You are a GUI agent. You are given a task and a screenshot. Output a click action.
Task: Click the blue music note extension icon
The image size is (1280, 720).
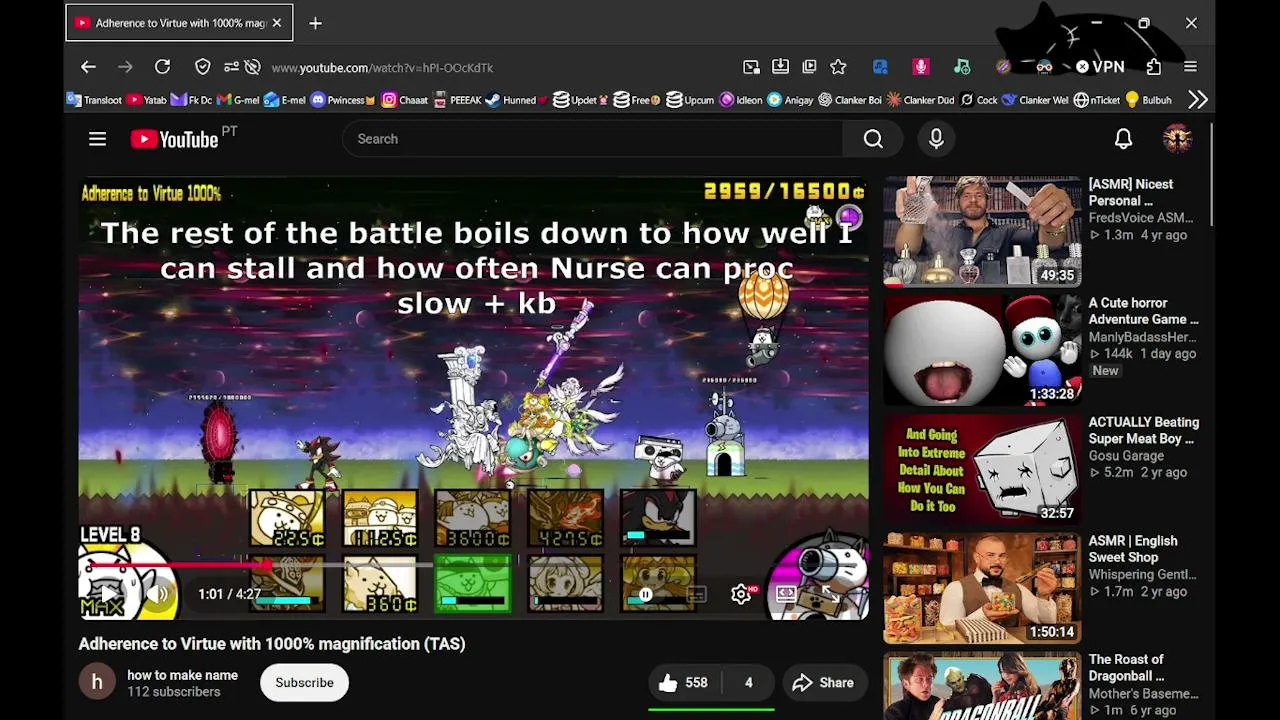tap(880, 67)
